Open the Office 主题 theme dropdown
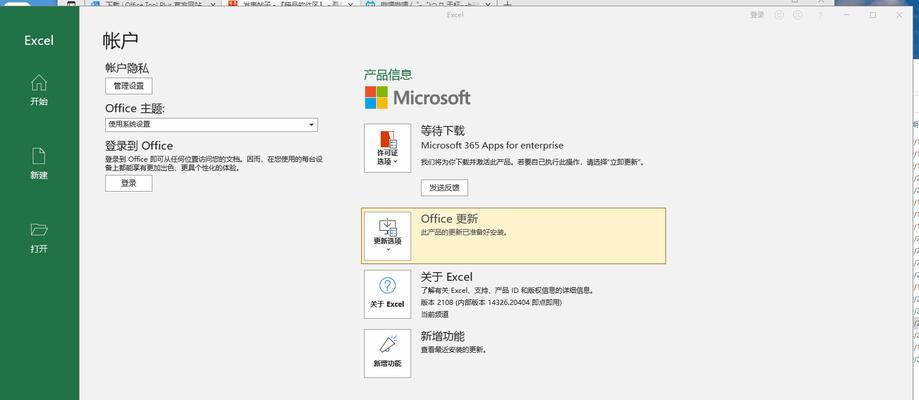This screenshot has height=400, width=919. pyautogui.click(x=212, y=124)
